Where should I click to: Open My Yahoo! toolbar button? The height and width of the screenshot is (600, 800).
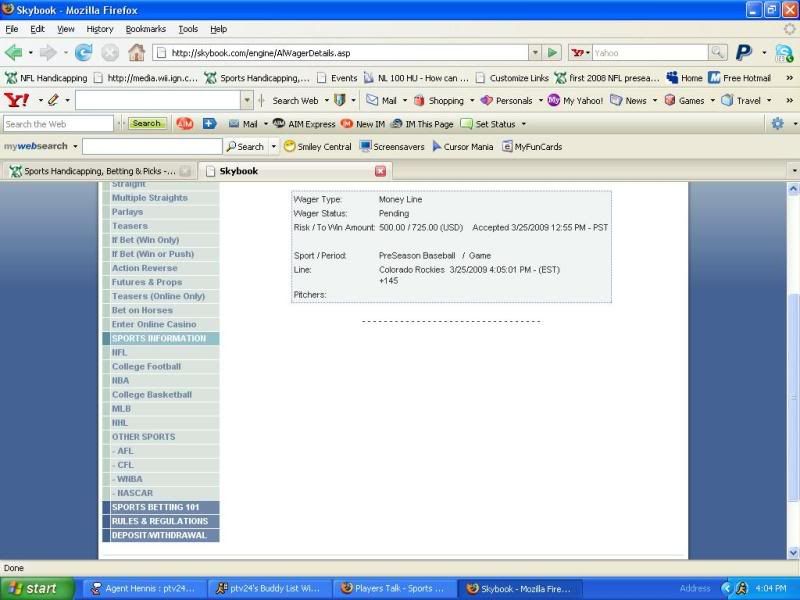[575, 101]
